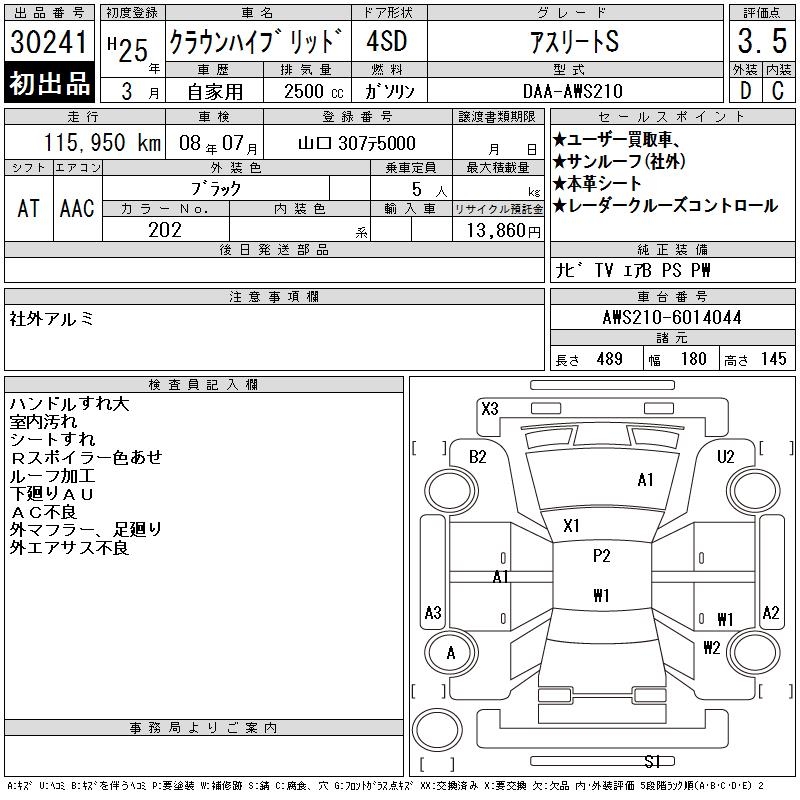
Task: Click lot number 30241
Action: tap(49, 42)
